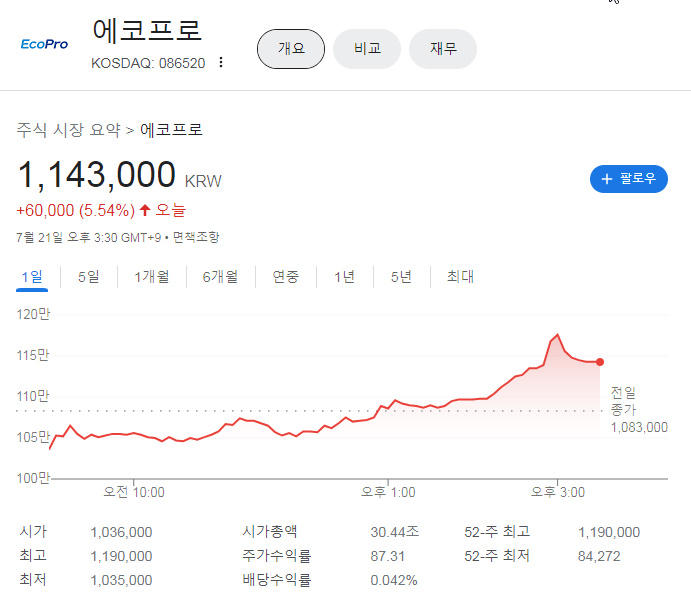Select the 1일 chart range
691x599 pixels.
pyautogui.click(x=32, y=277)
